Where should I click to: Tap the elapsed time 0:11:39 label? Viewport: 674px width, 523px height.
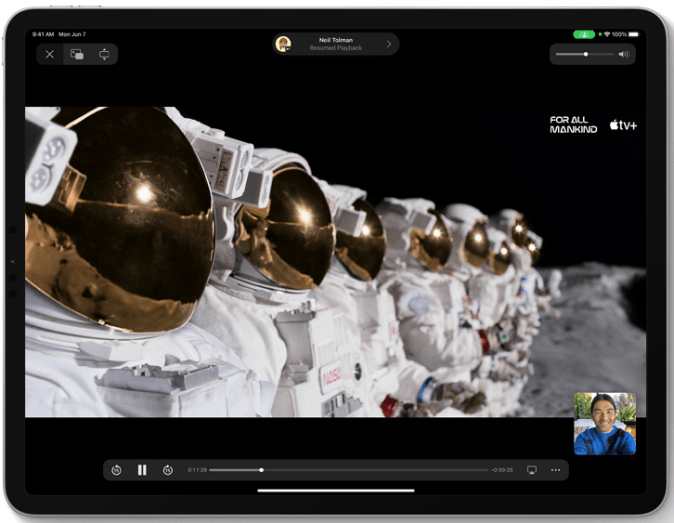pos(197,470)
